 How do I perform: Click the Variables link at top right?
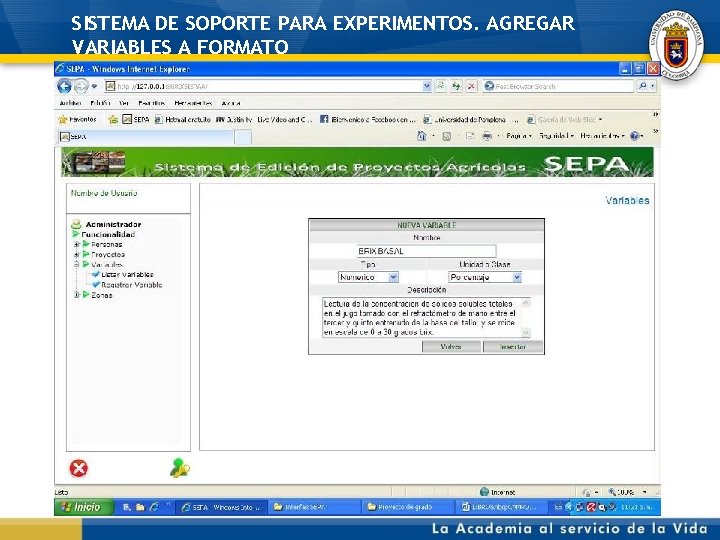pyautogui.click(x=627, y=200)
